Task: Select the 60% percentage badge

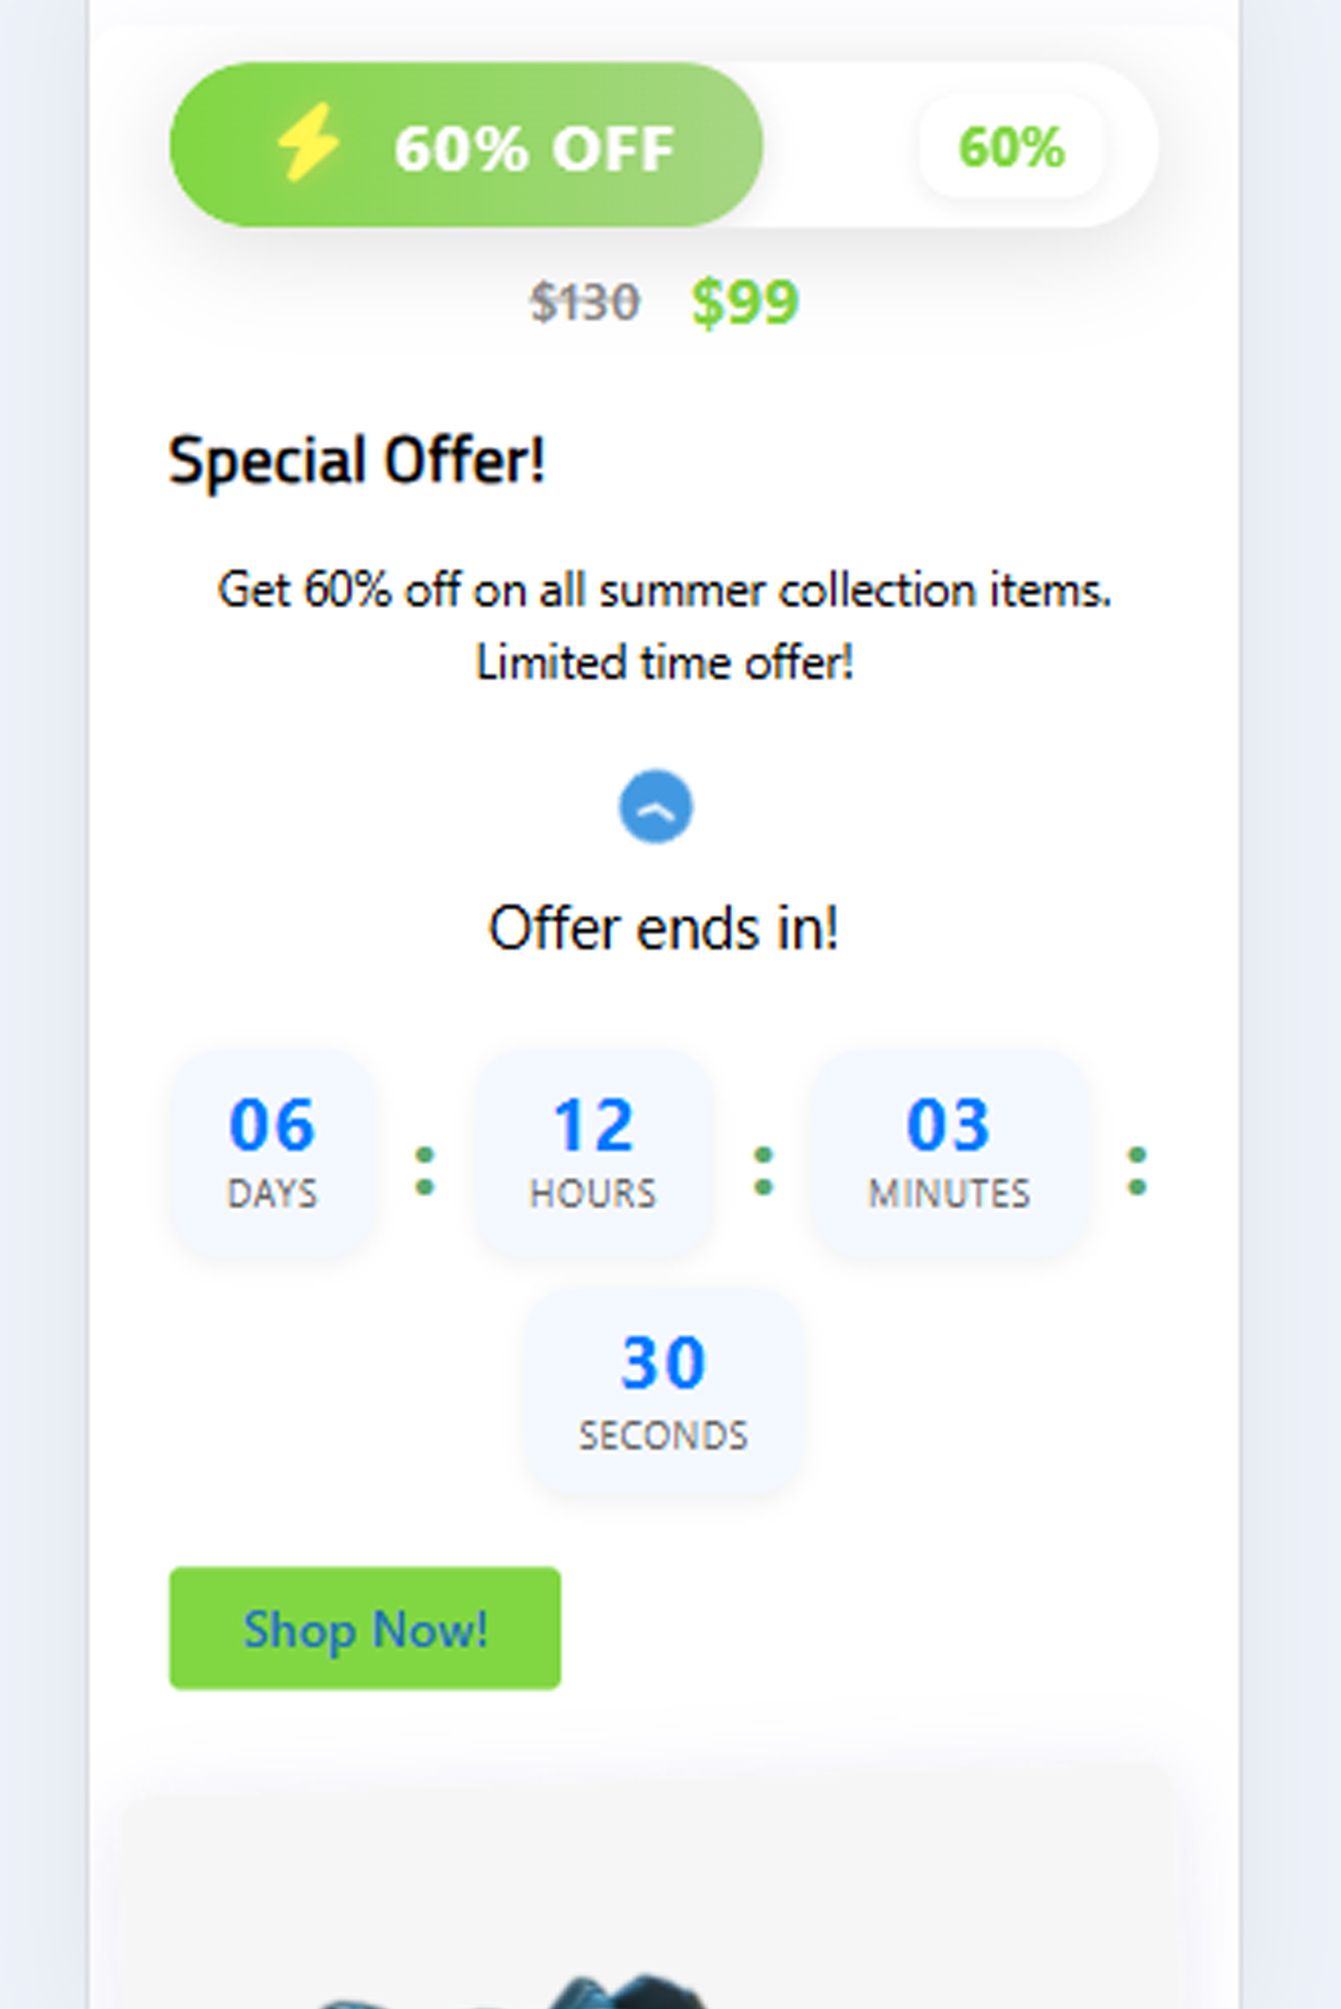Action: 1011,146
